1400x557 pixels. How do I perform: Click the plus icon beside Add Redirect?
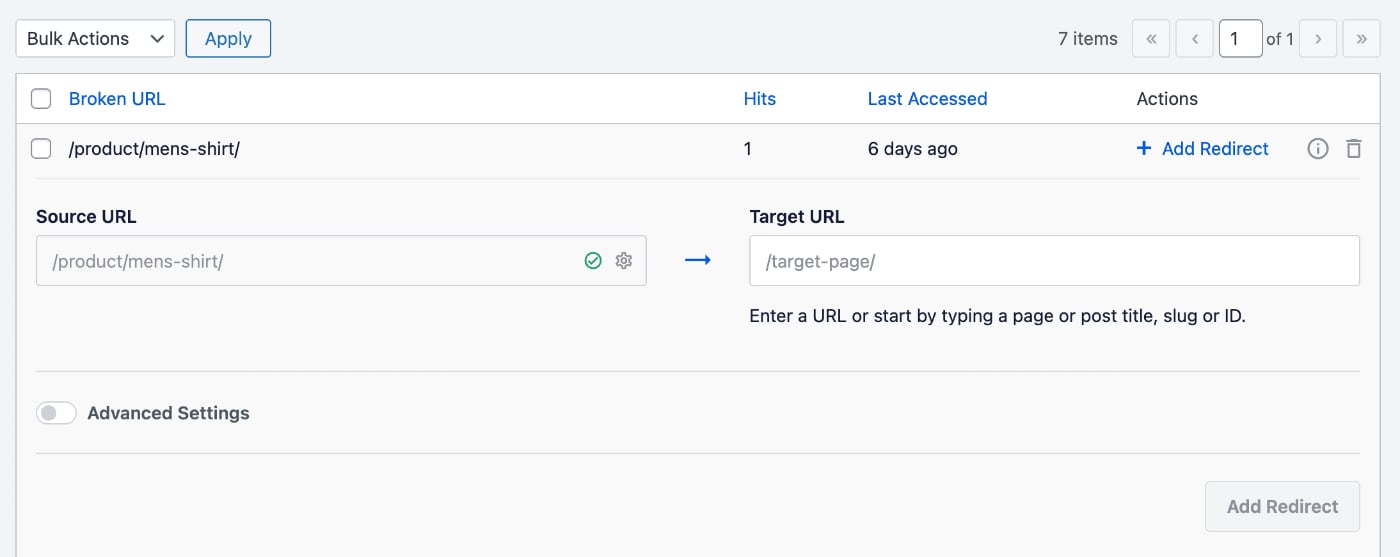(x=1144, y=149)
